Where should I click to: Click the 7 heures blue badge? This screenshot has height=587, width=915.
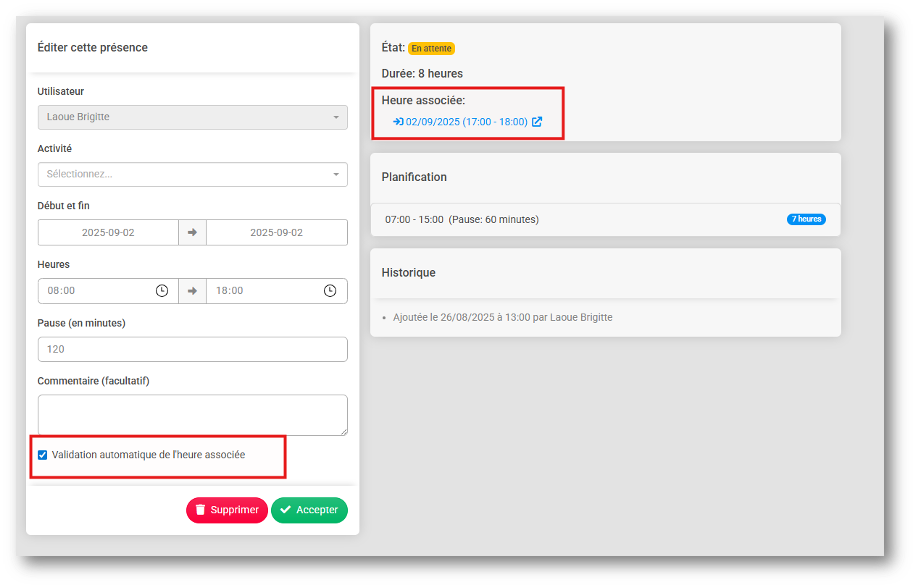(806, 219)
